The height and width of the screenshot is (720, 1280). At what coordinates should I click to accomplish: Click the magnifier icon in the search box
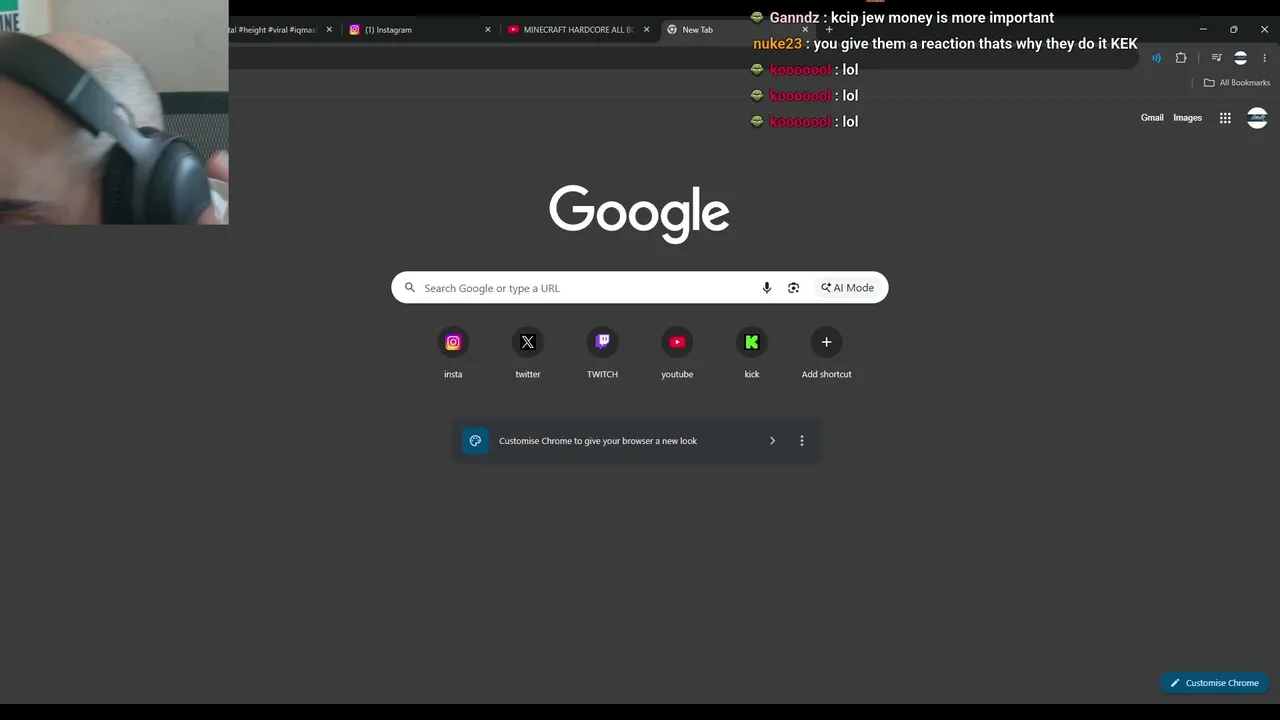tap(409, 288)
